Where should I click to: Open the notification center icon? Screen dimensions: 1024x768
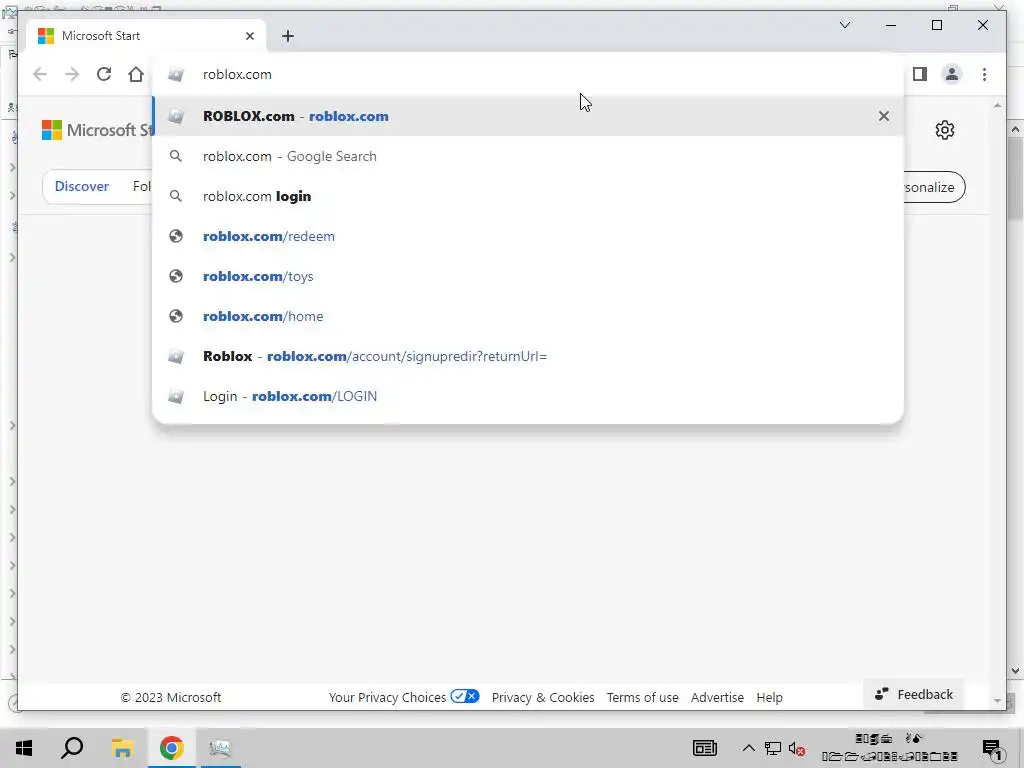[992, 750]
